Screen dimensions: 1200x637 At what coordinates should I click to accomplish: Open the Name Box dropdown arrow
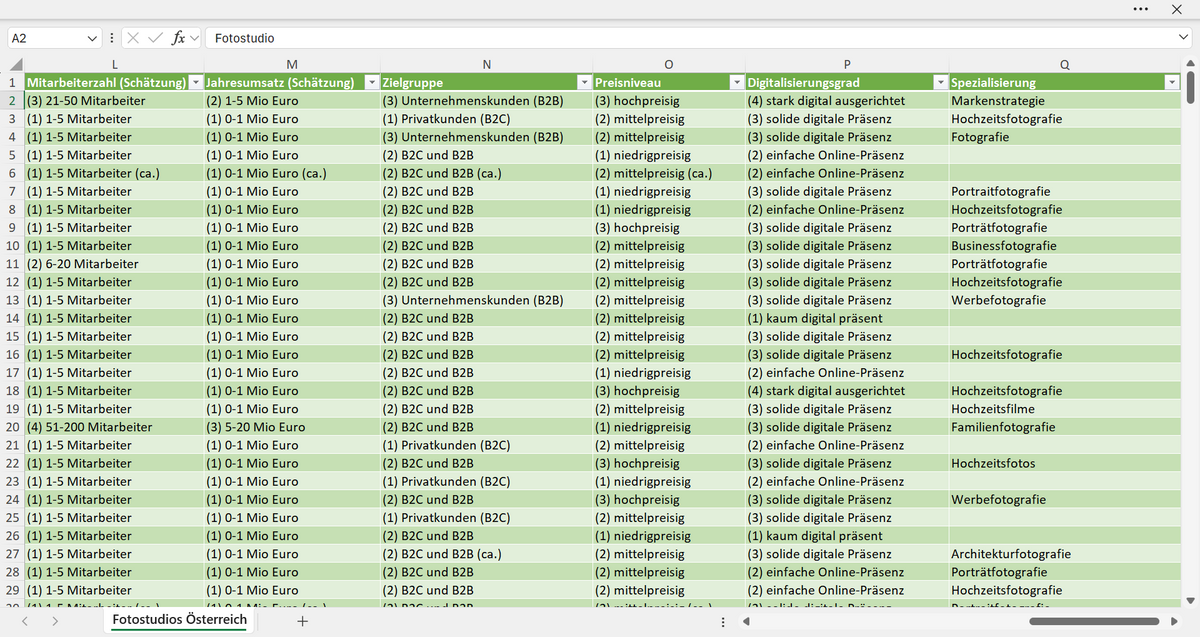(93, 38)
